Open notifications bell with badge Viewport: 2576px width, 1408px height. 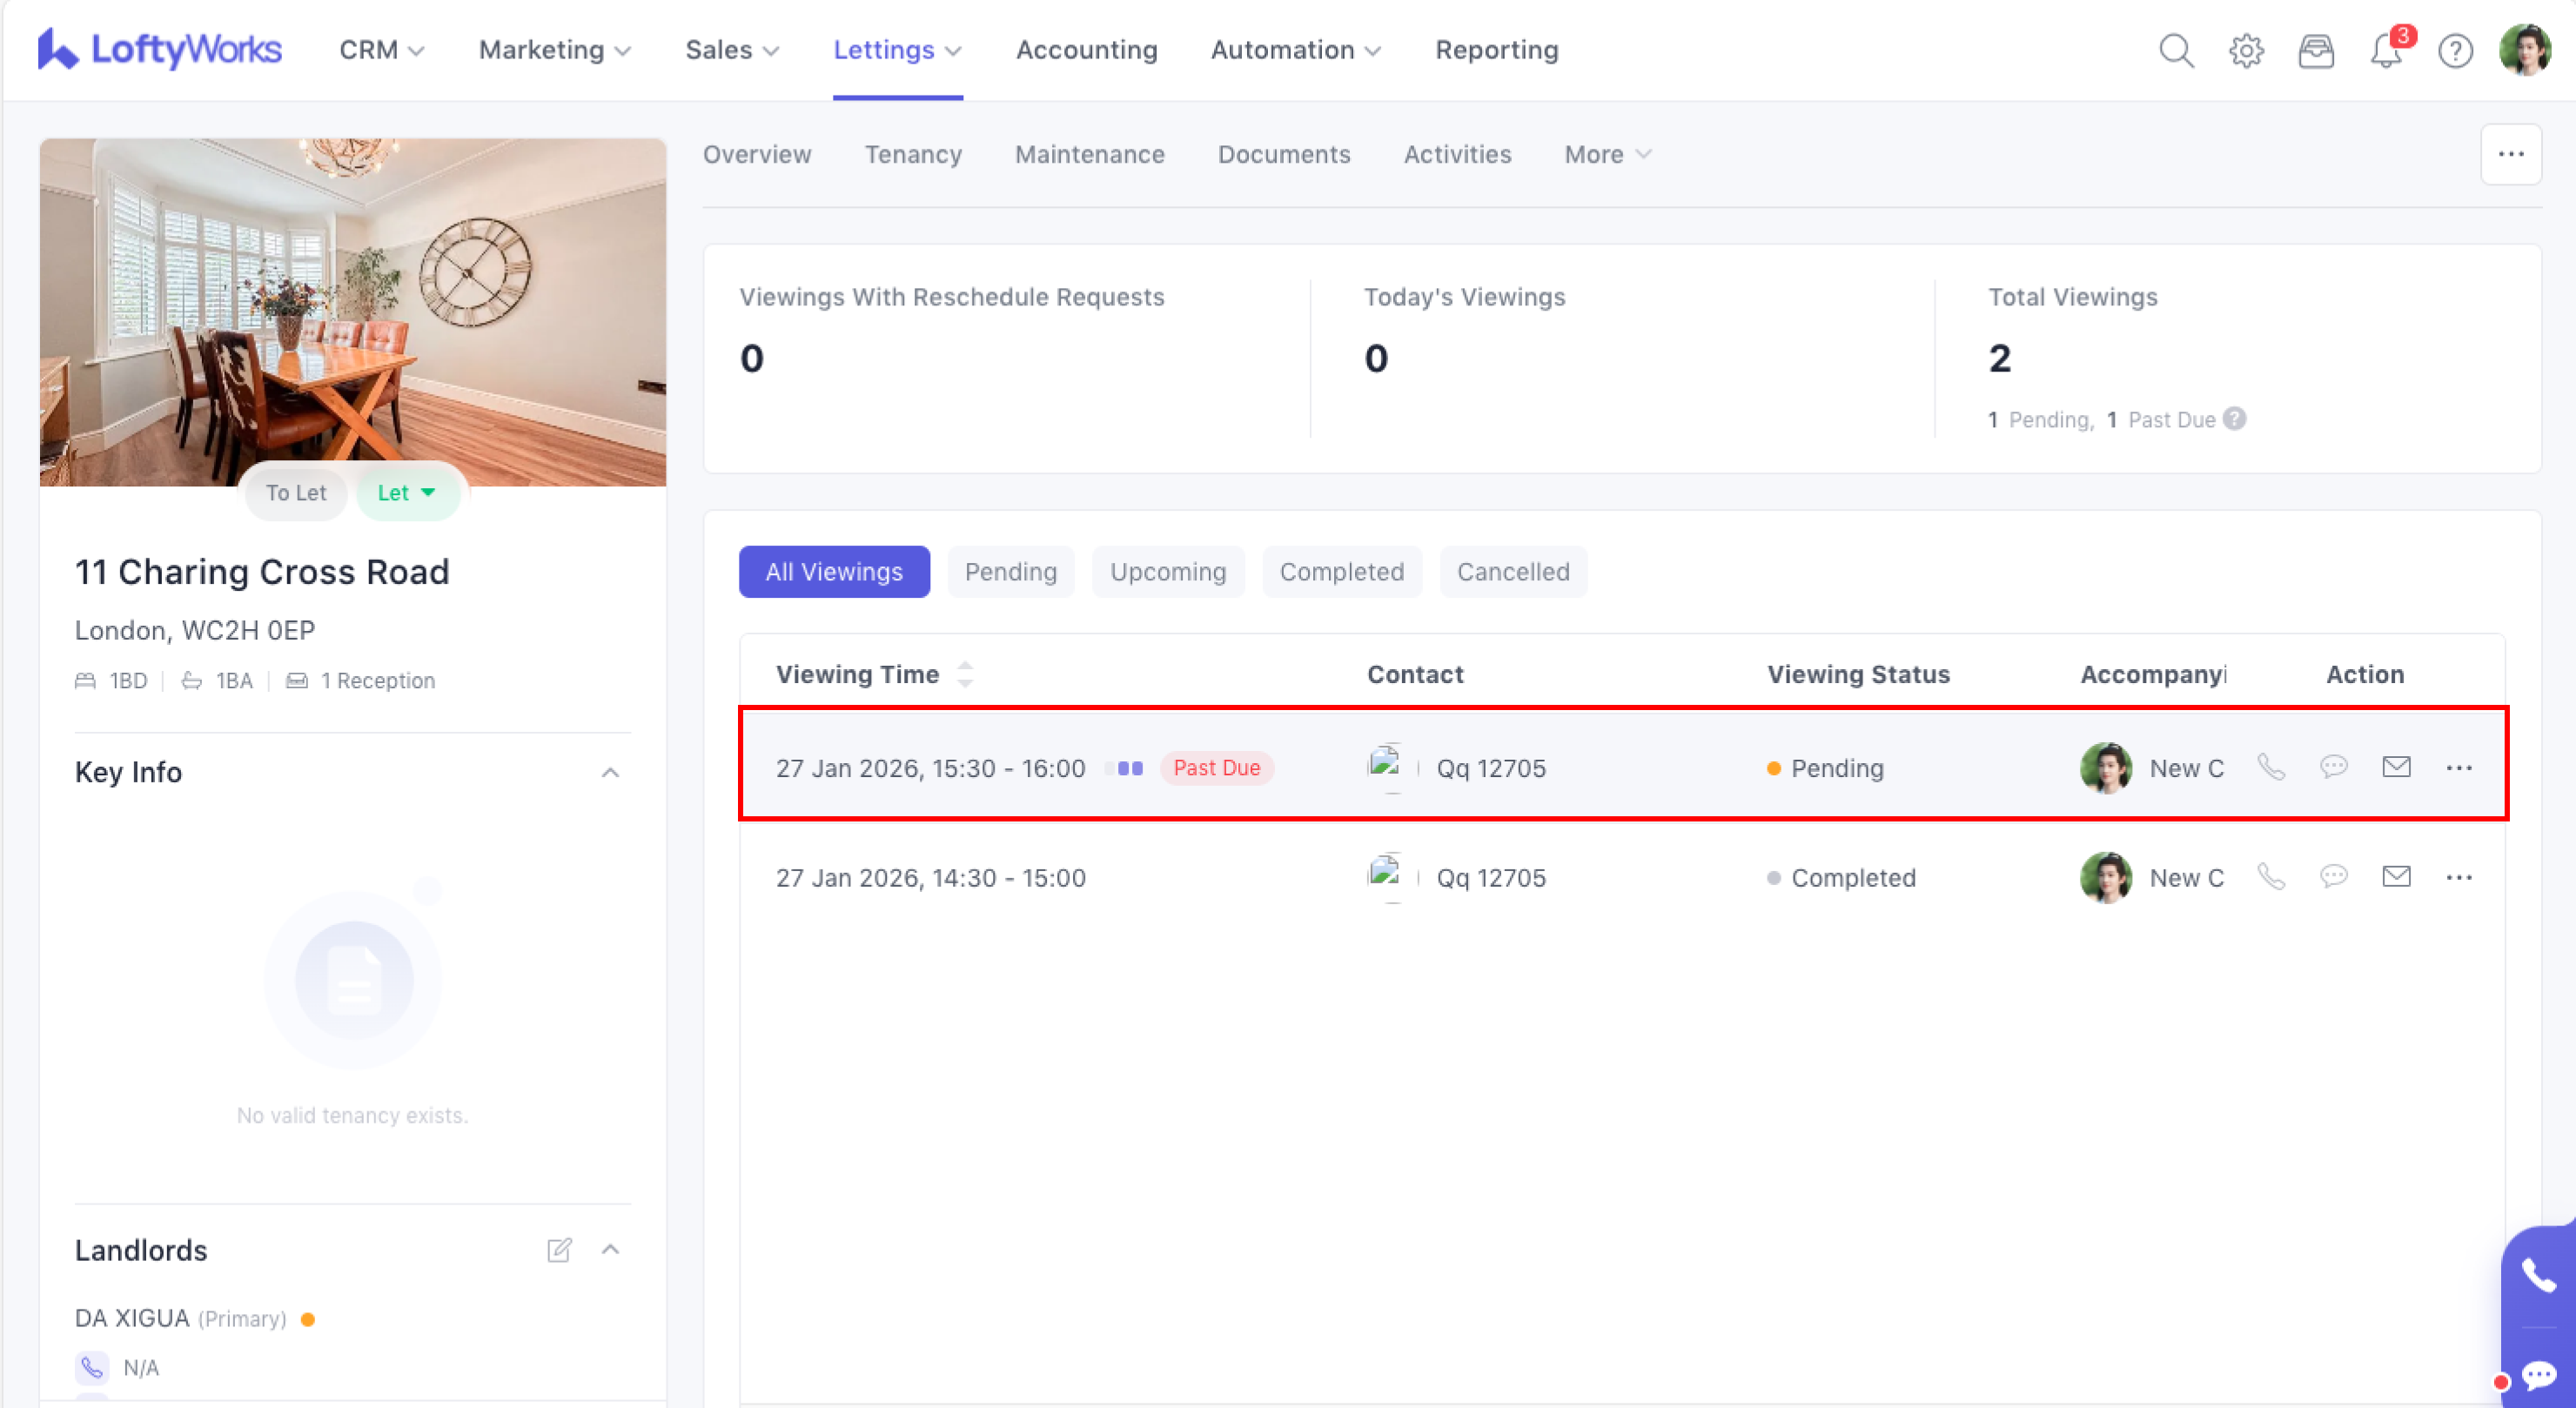click(x=2386, y=50)
